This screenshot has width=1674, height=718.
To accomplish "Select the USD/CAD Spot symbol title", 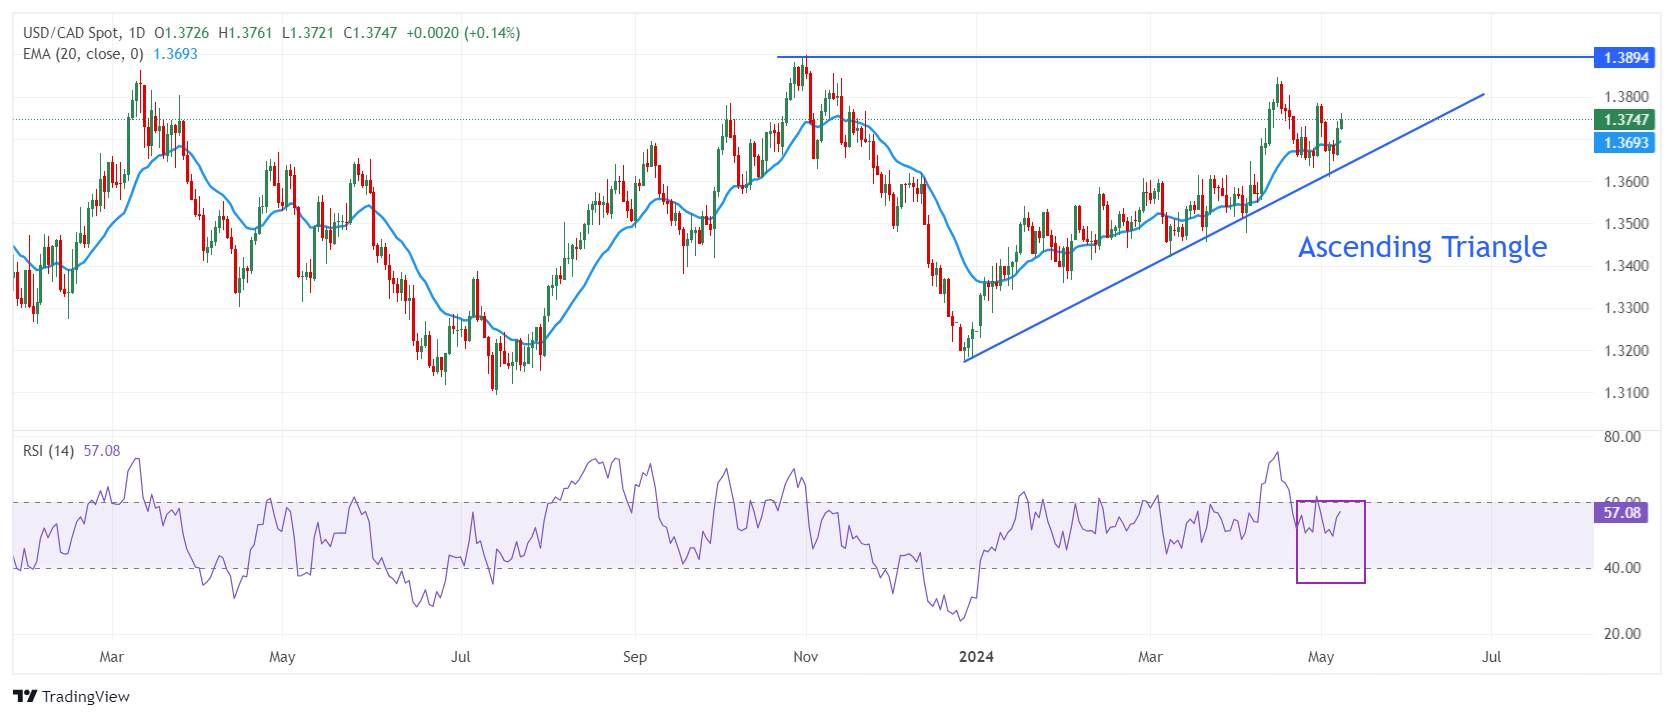I will [70, 33].
